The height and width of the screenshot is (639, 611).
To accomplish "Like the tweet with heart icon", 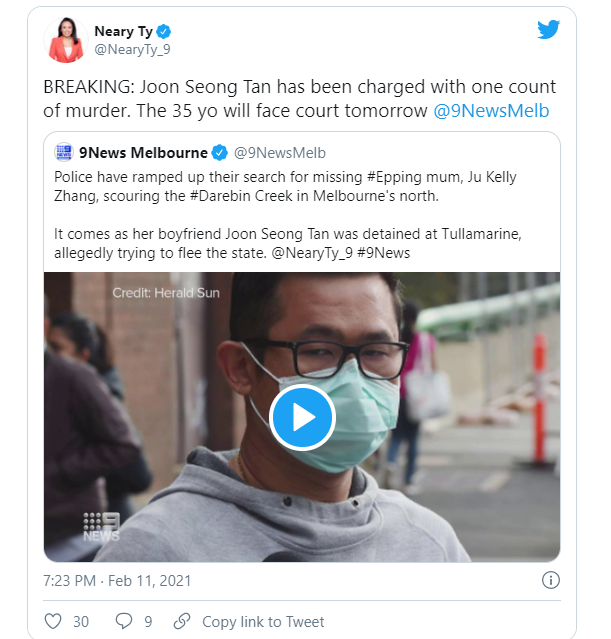I will (52, 621).
